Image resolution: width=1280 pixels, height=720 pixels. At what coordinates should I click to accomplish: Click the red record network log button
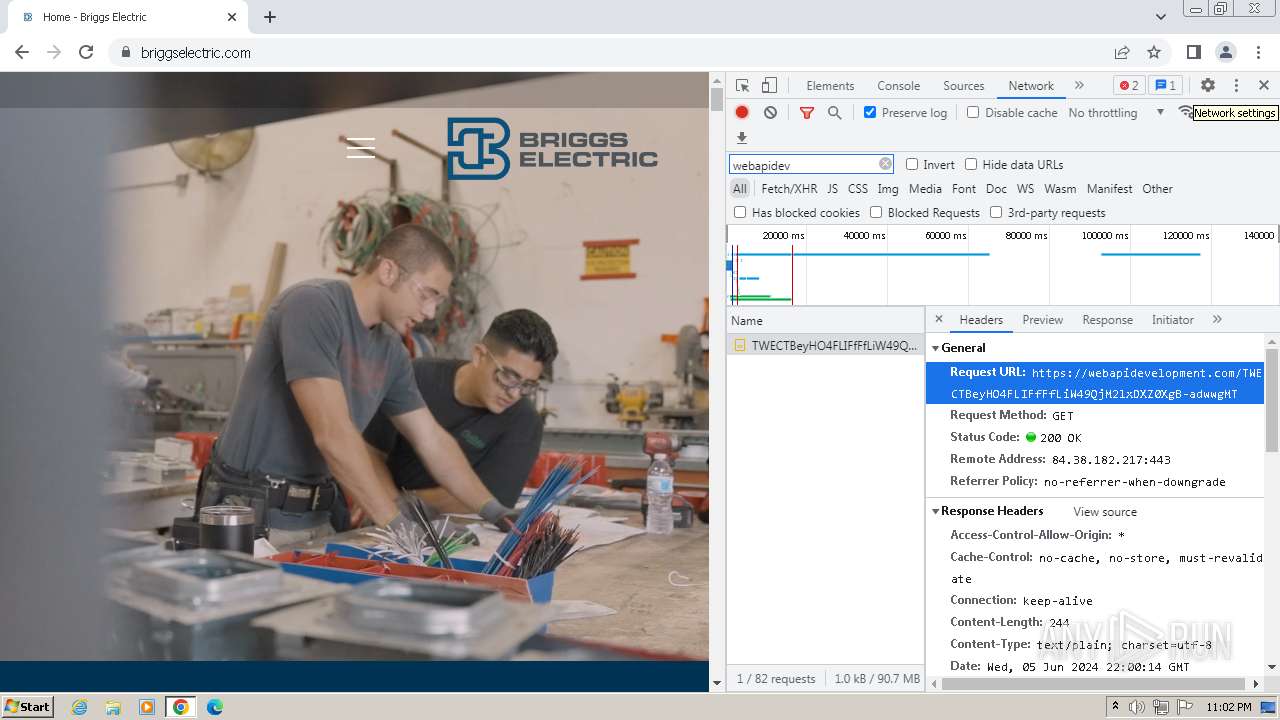tap(742, 113)
